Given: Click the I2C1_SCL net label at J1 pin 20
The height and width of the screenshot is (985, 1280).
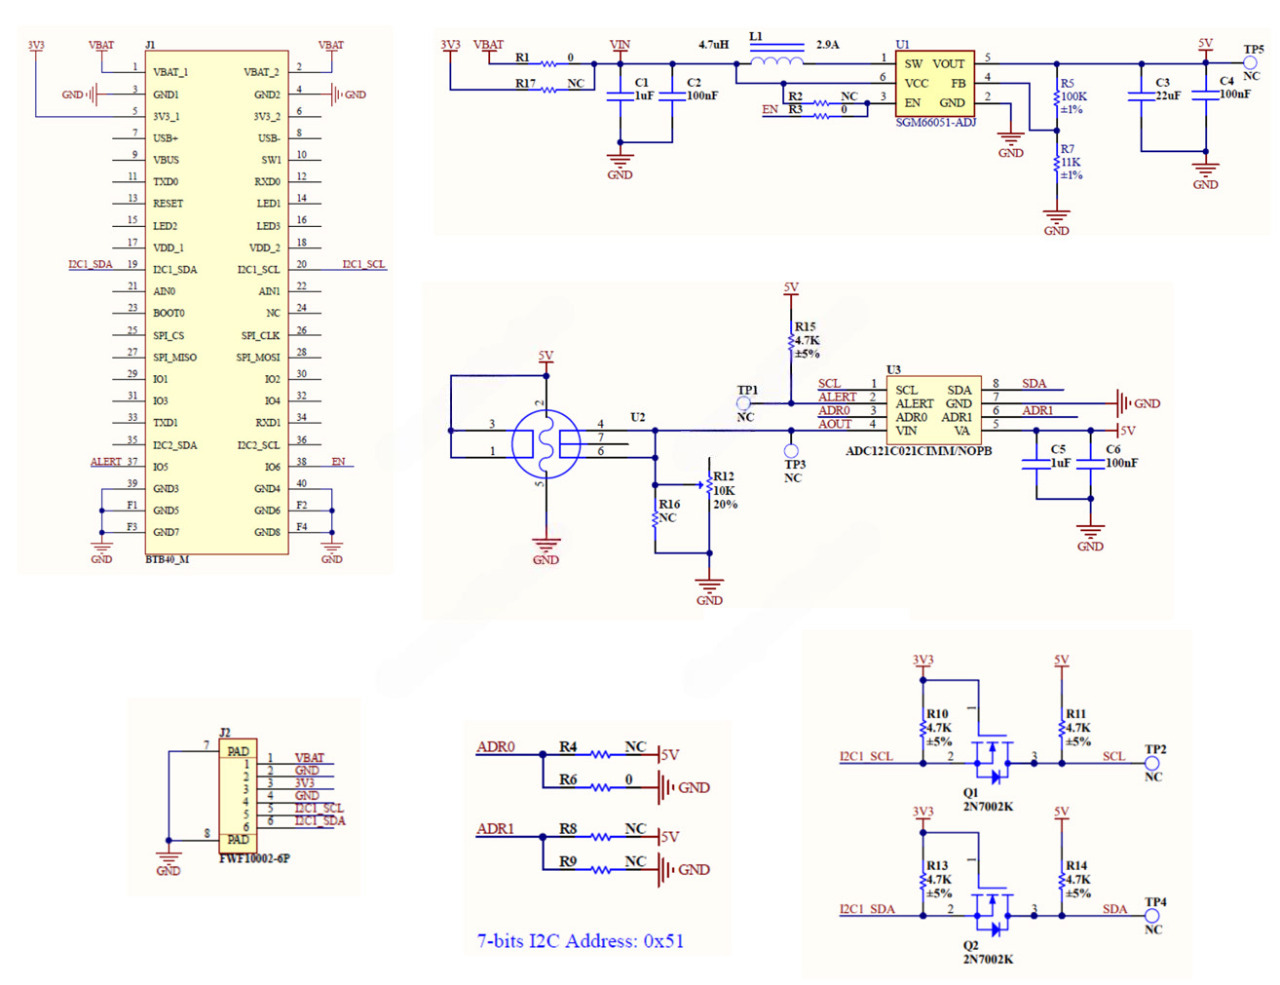Looking at the screenshot, I should [363, 265].
